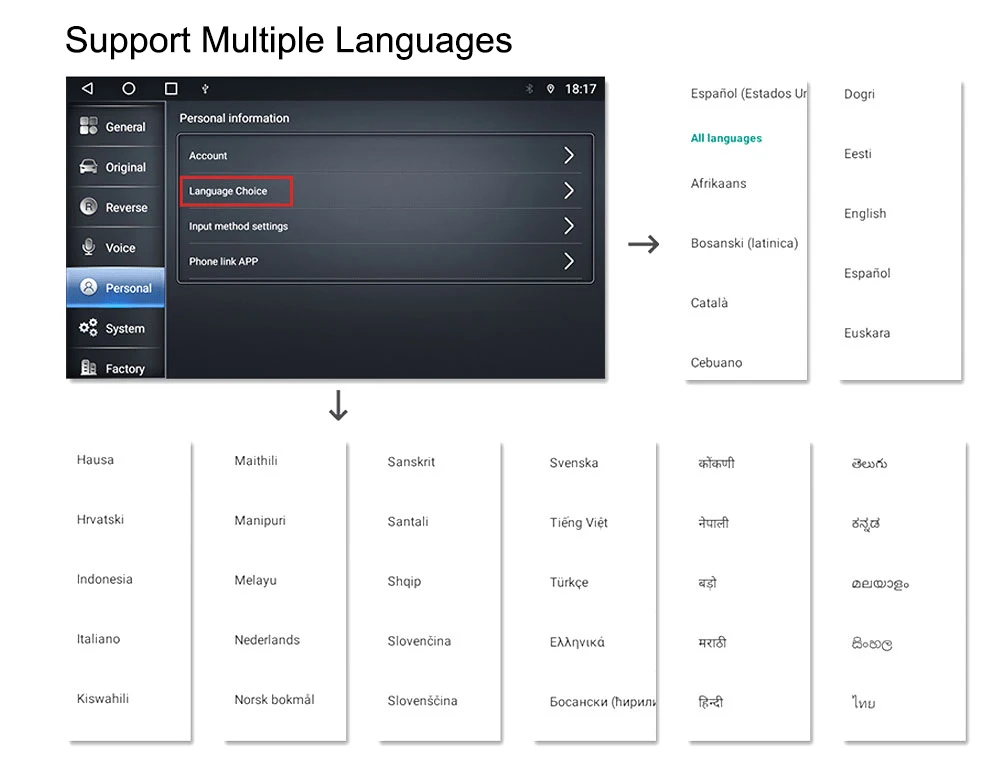
Task: Select Melayu language
Action: (x=255, y=580)
